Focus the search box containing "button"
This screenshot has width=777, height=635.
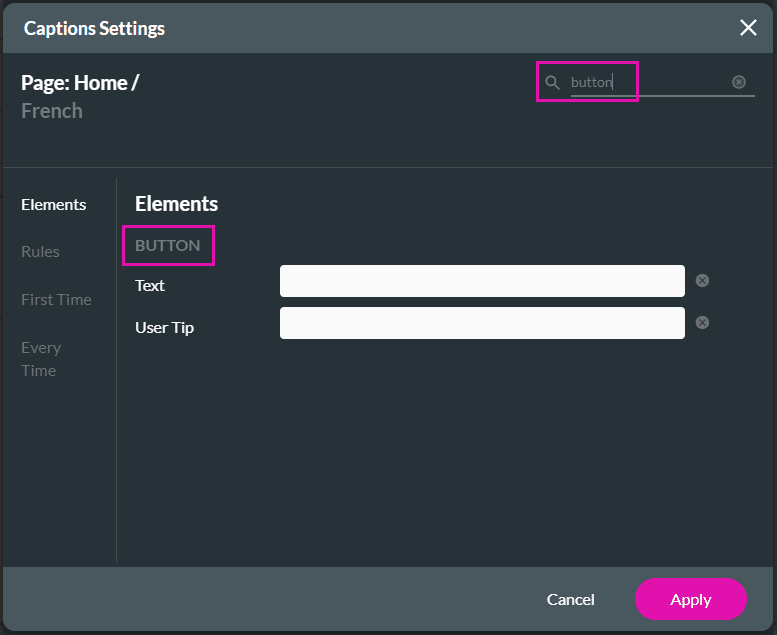650,82
